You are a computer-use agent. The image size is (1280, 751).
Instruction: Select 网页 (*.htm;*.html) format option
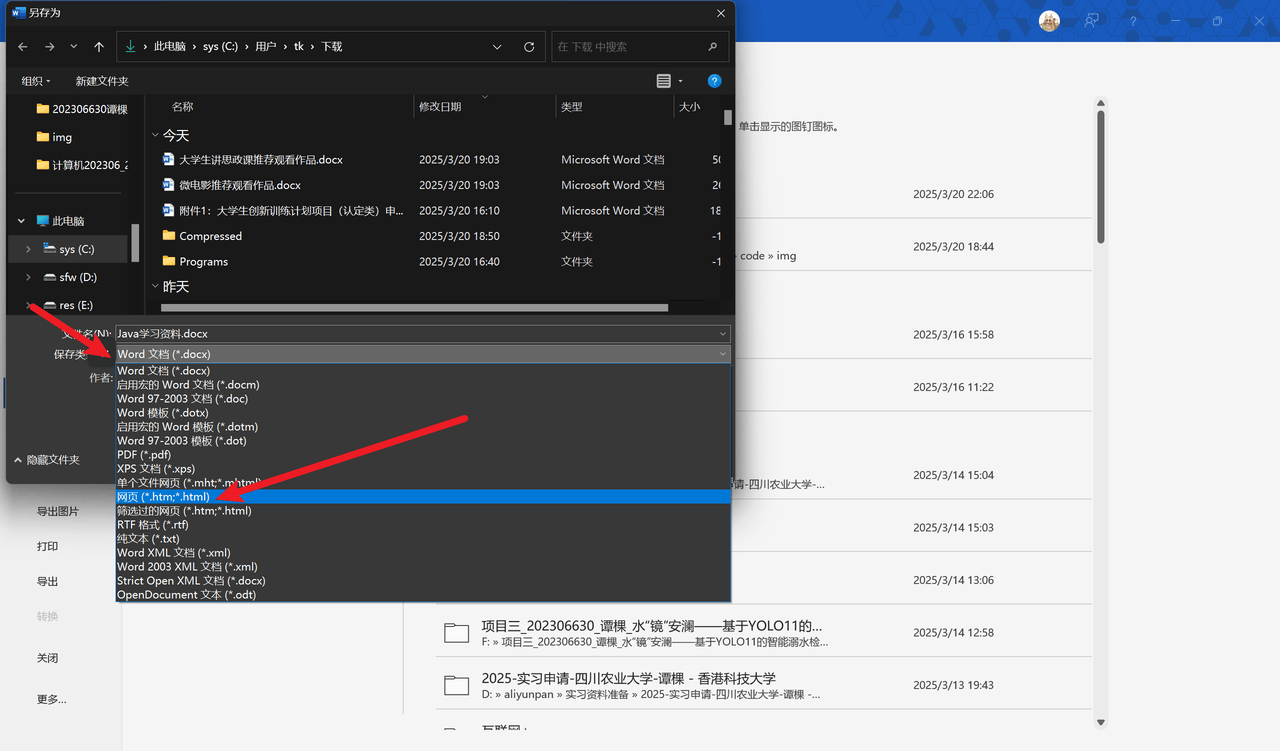[x=163, y=497]
